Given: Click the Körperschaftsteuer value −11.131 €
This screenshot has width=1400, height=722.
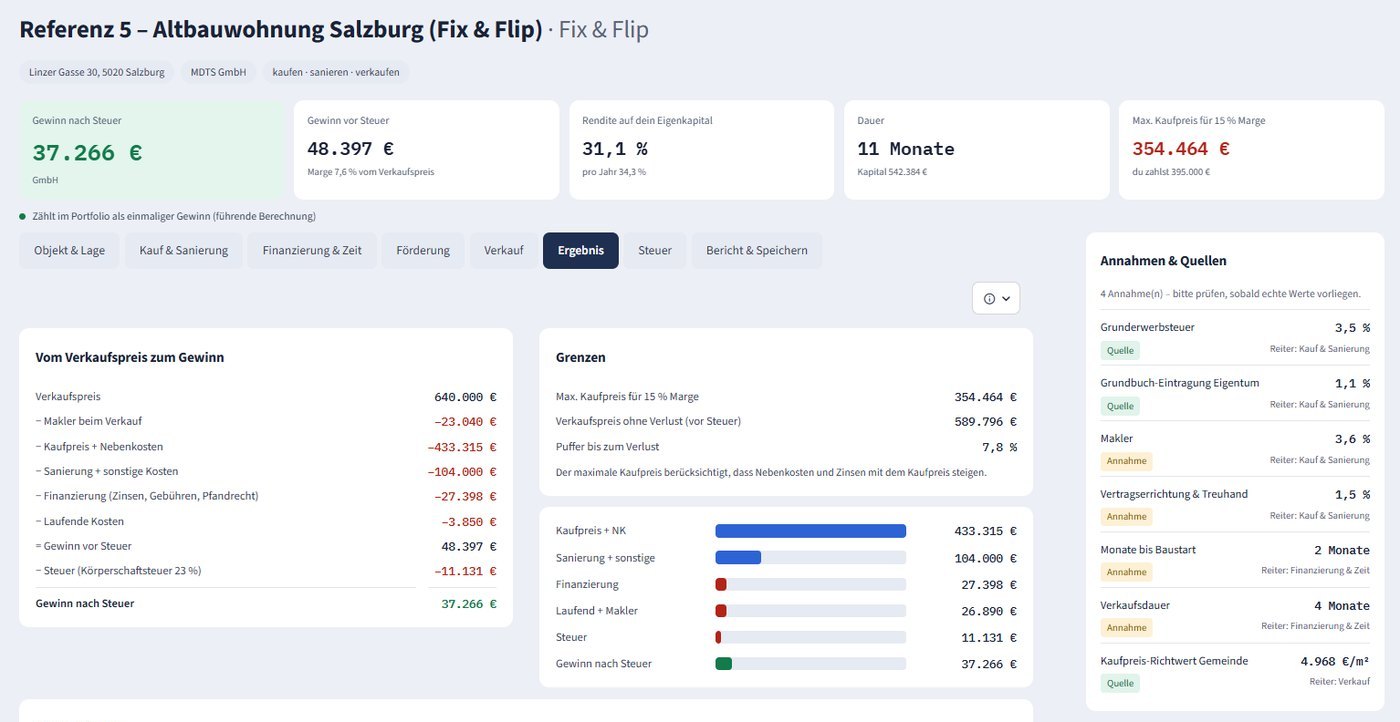Looking at the screenshot, I should point(465,571).
